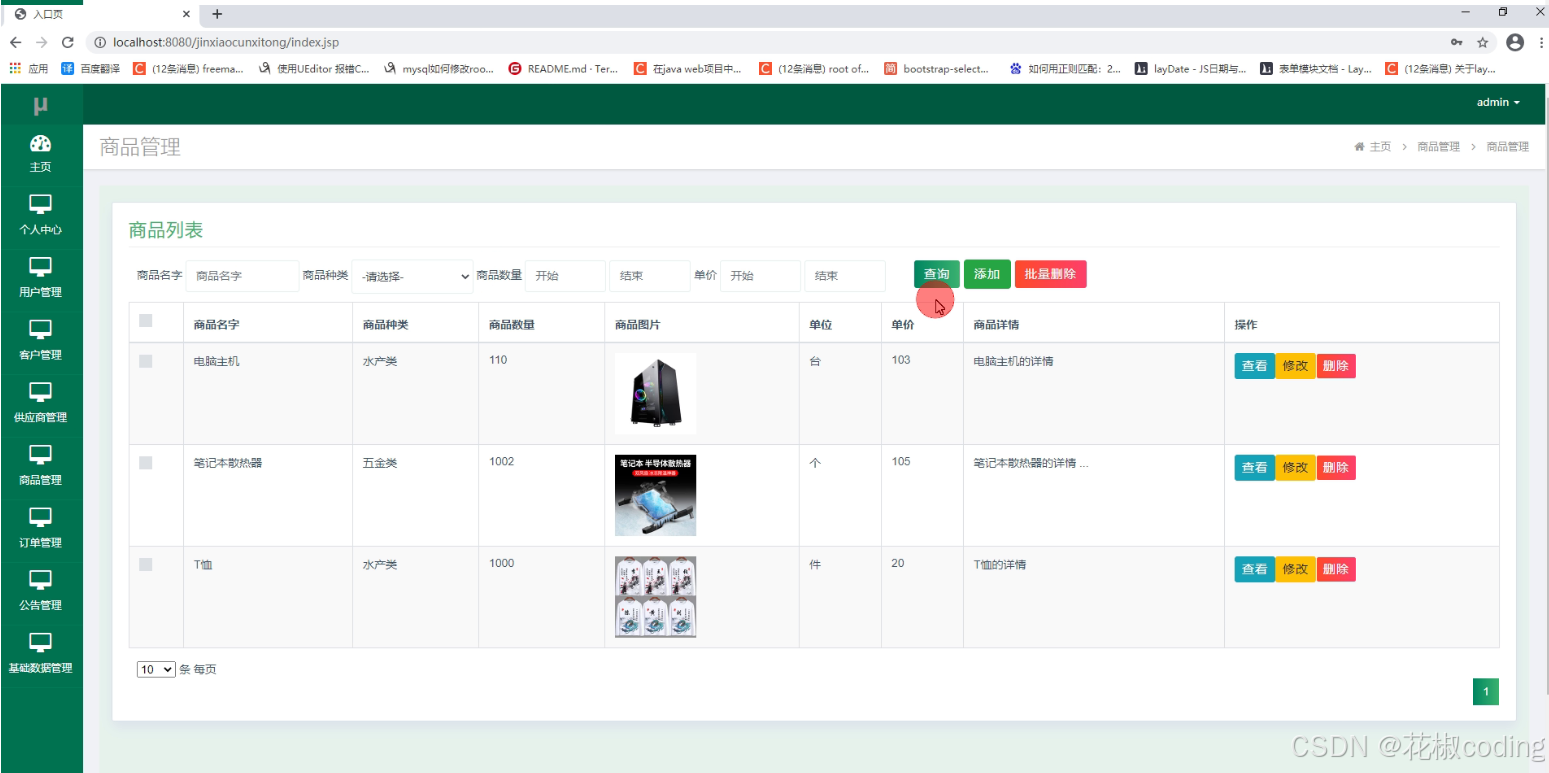Click 修改 for T恤 row

point(1295,569)
